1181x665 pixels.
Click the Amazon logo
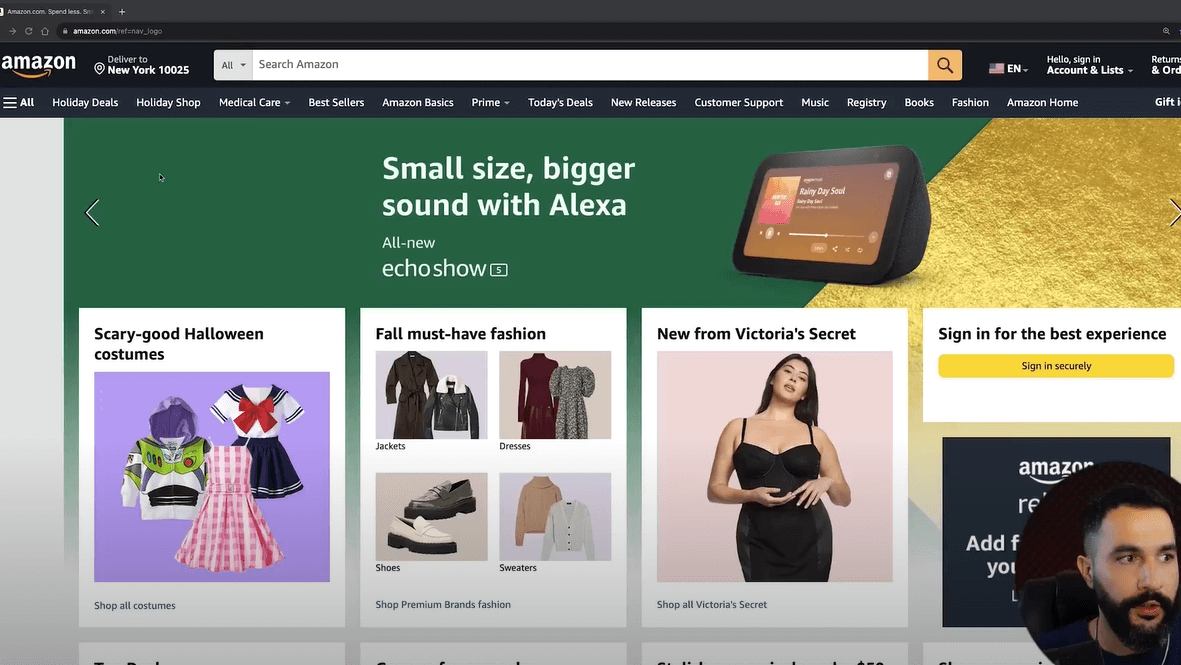tap(38, 66)
